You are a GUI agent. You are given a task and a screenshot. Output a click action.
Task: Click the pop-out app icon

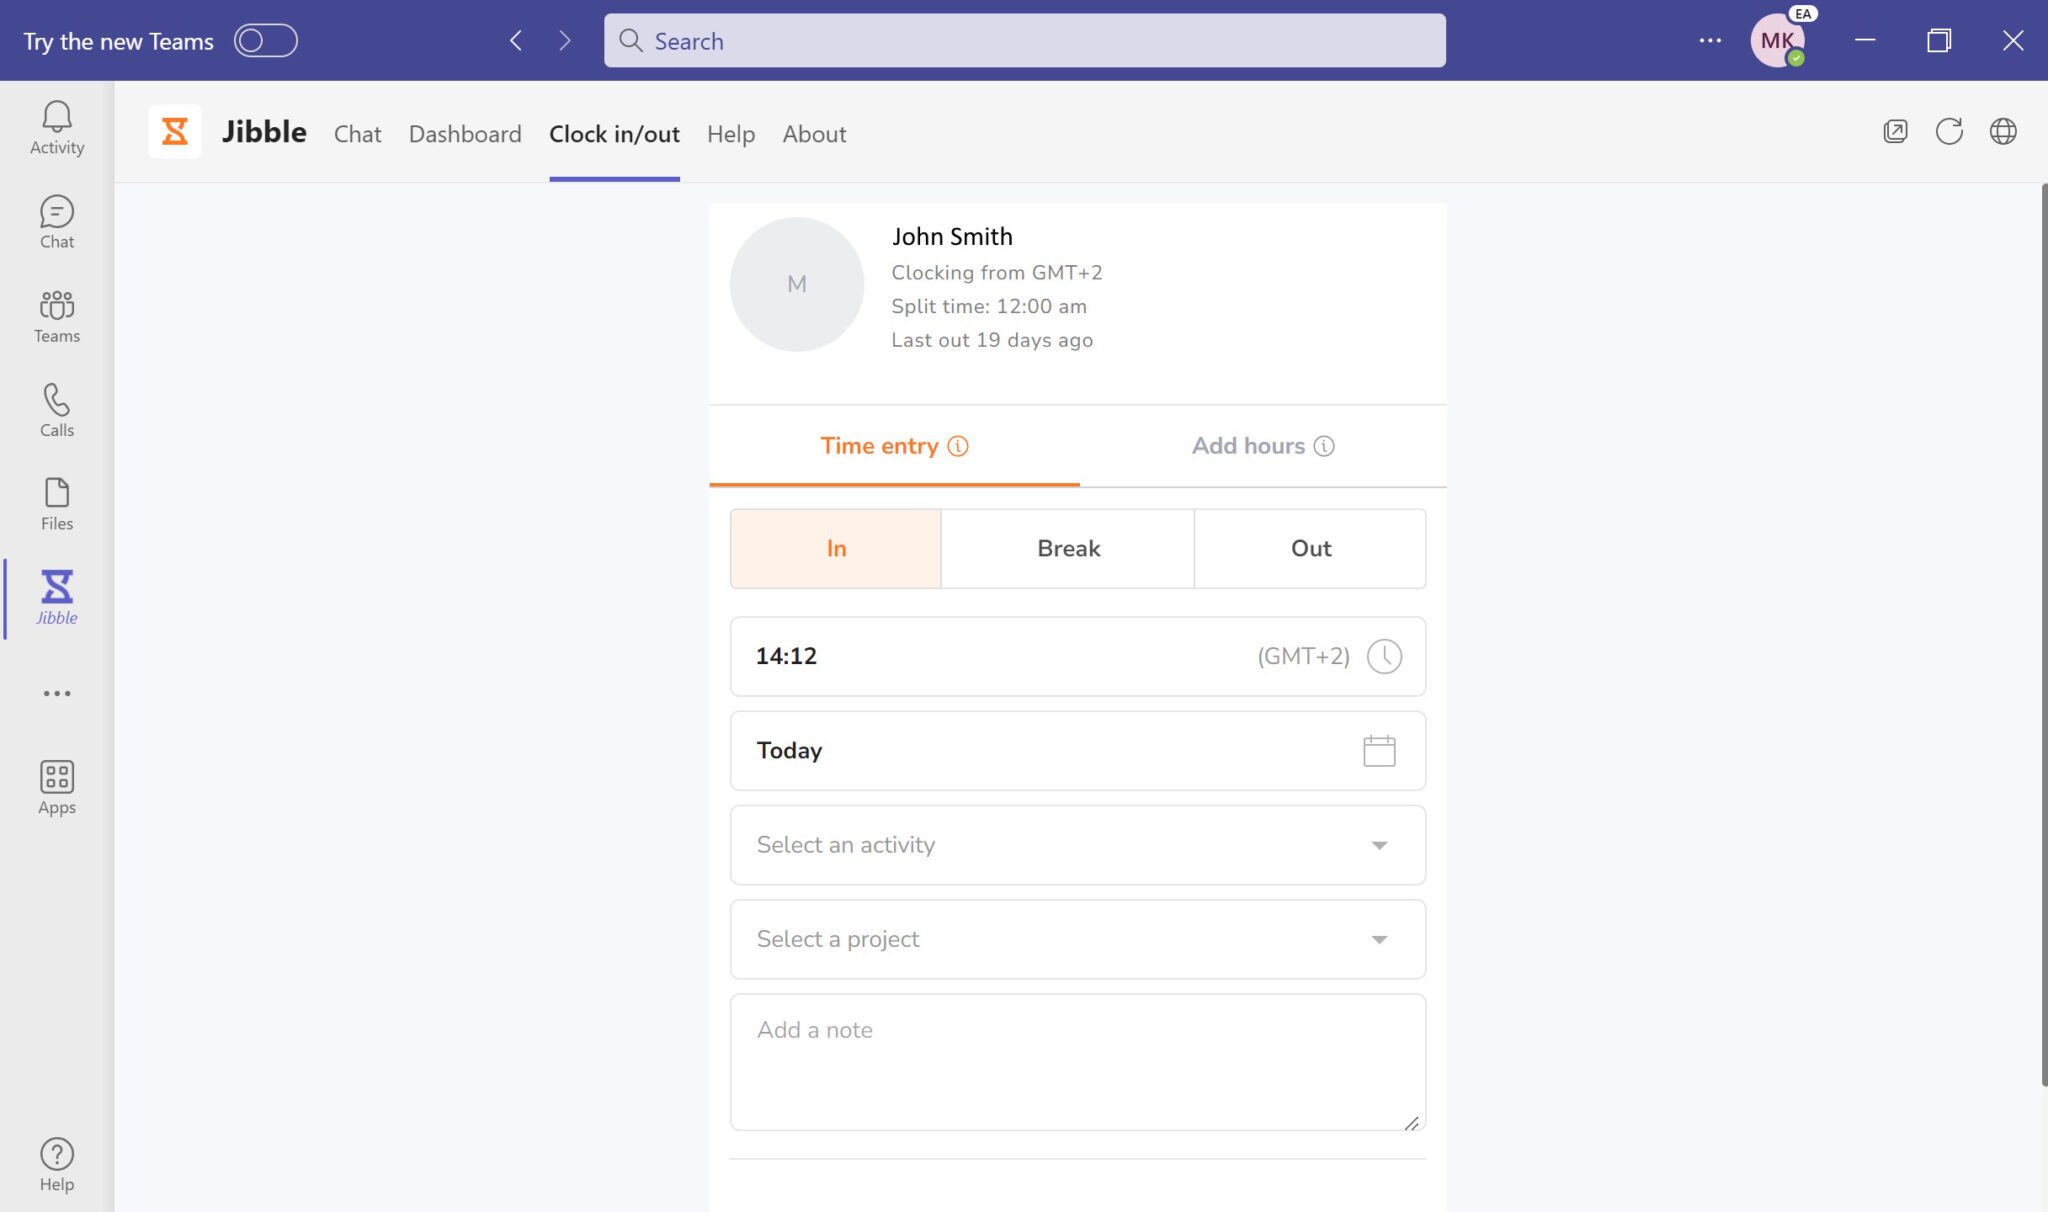pos(1895,131)
